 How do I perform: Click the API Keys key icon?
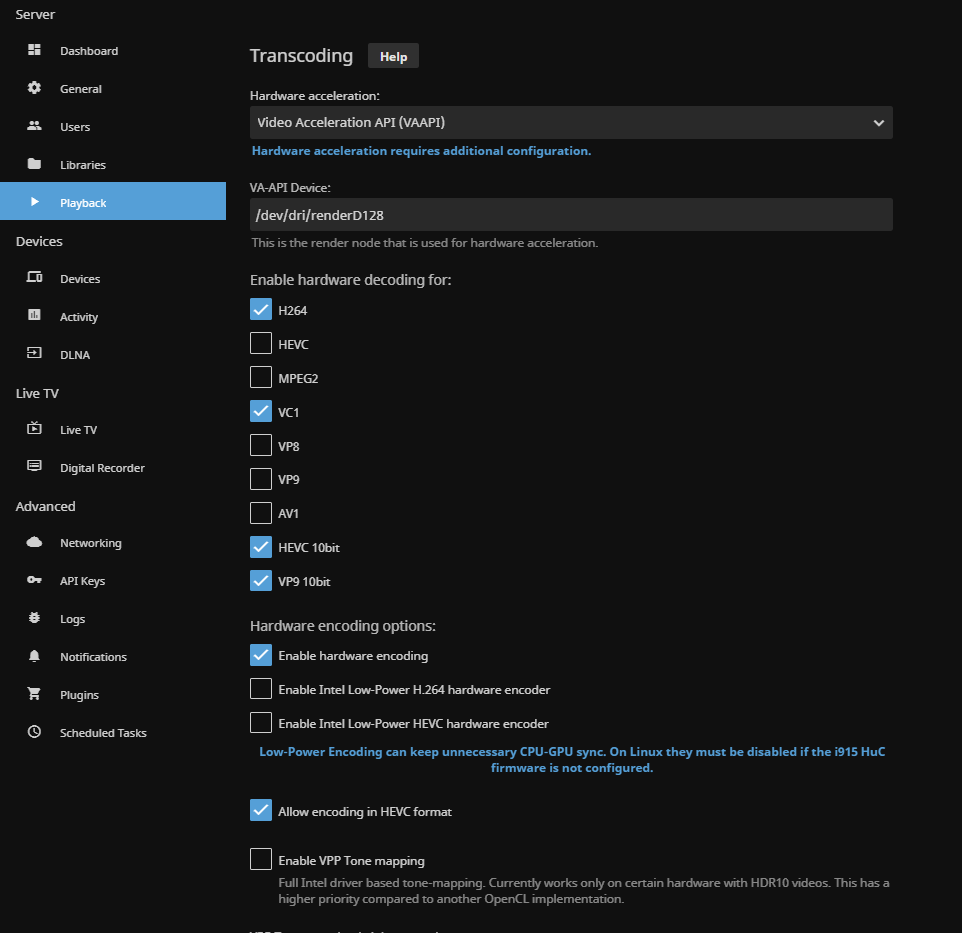(x=34, y=580)
